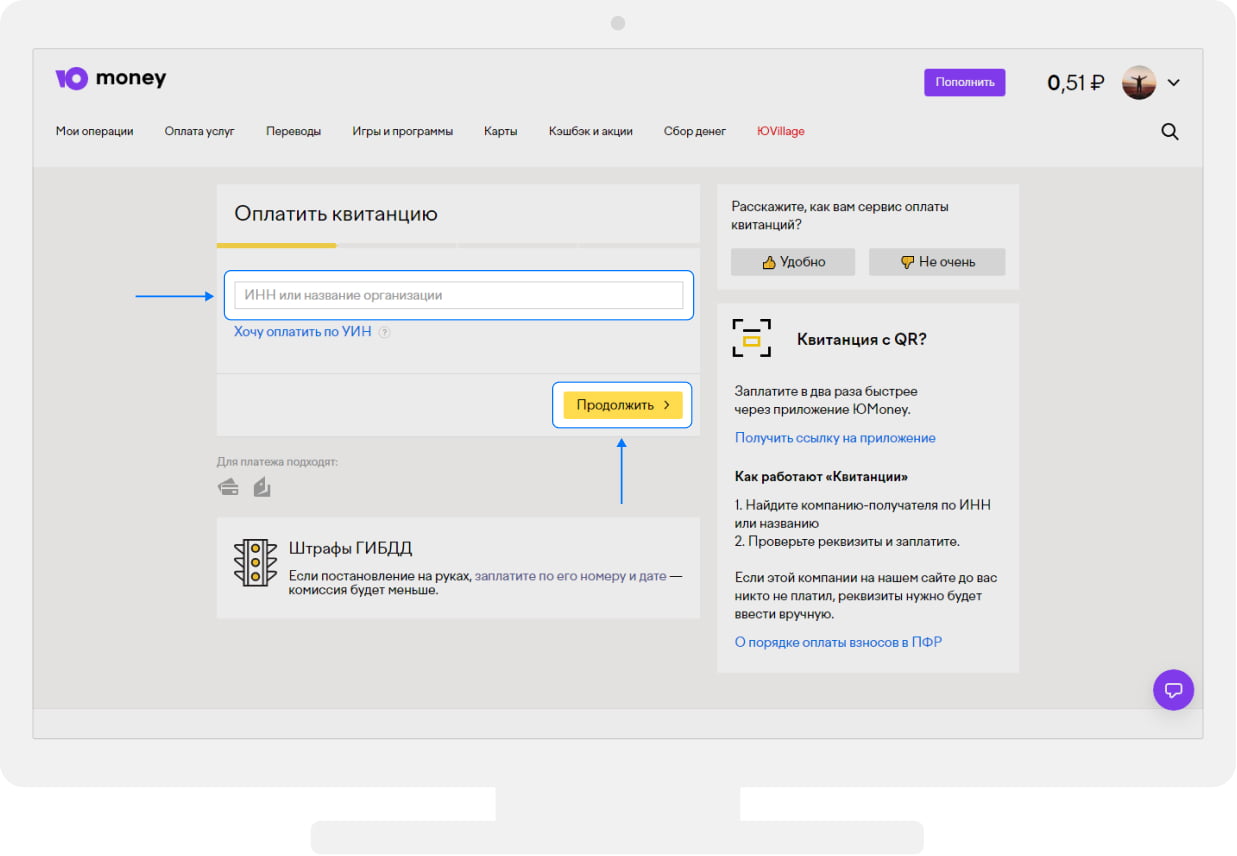Click the Хочу оплатить по УИН link
This screenshot has width=1237, height=856.
(x=302, y=332)
